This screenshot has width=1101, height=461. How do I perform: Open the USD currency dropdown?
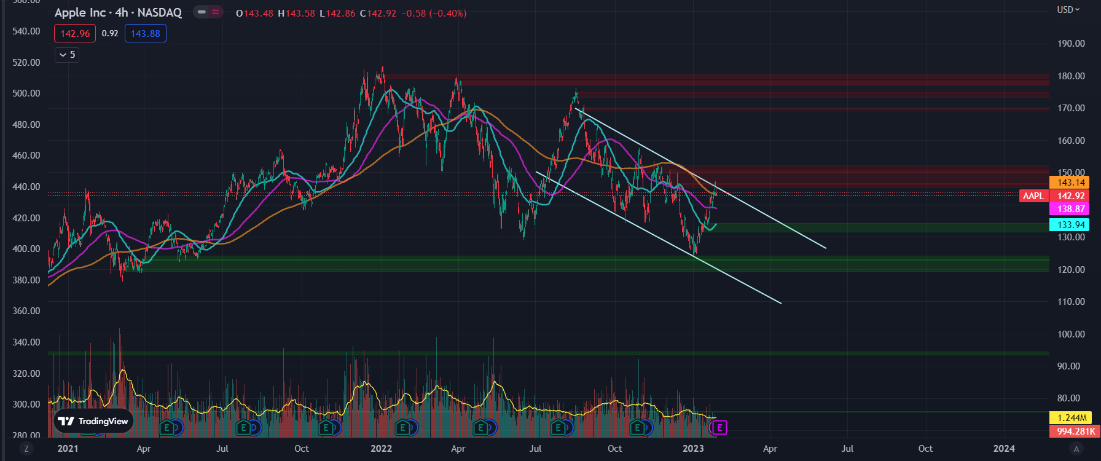pyautogui.click(x=1068, y=10)
